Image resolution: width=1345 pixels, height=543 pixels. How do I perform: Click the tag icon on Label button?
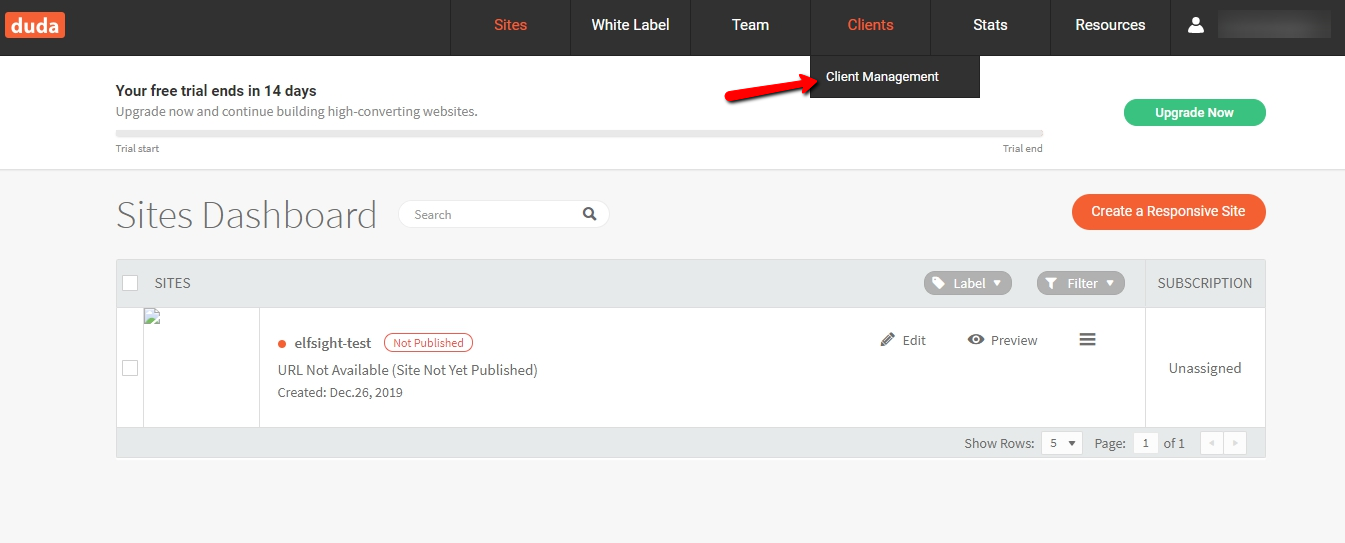tap(938, 284)
